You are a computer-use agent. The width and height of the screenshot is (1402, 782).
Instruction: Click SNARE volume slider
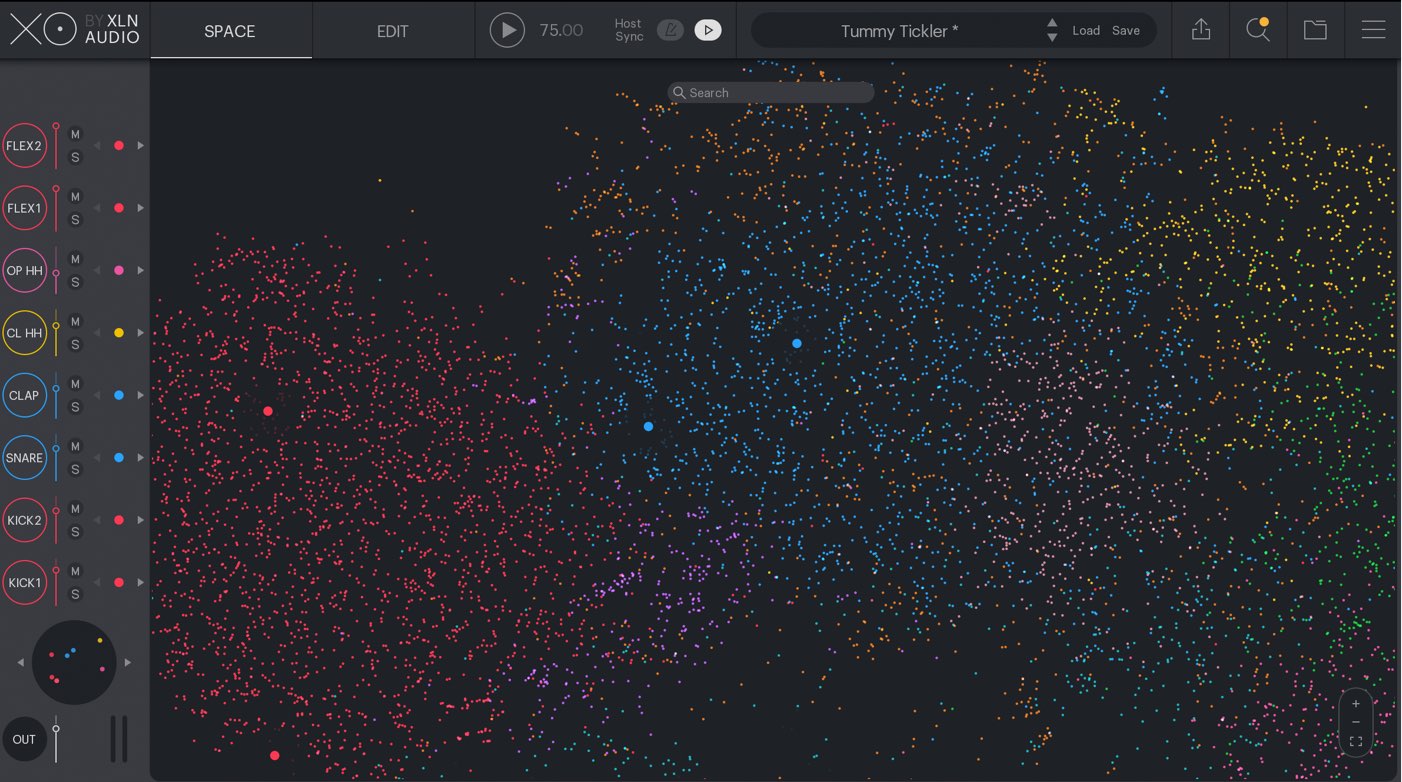[x=56, y=458]
